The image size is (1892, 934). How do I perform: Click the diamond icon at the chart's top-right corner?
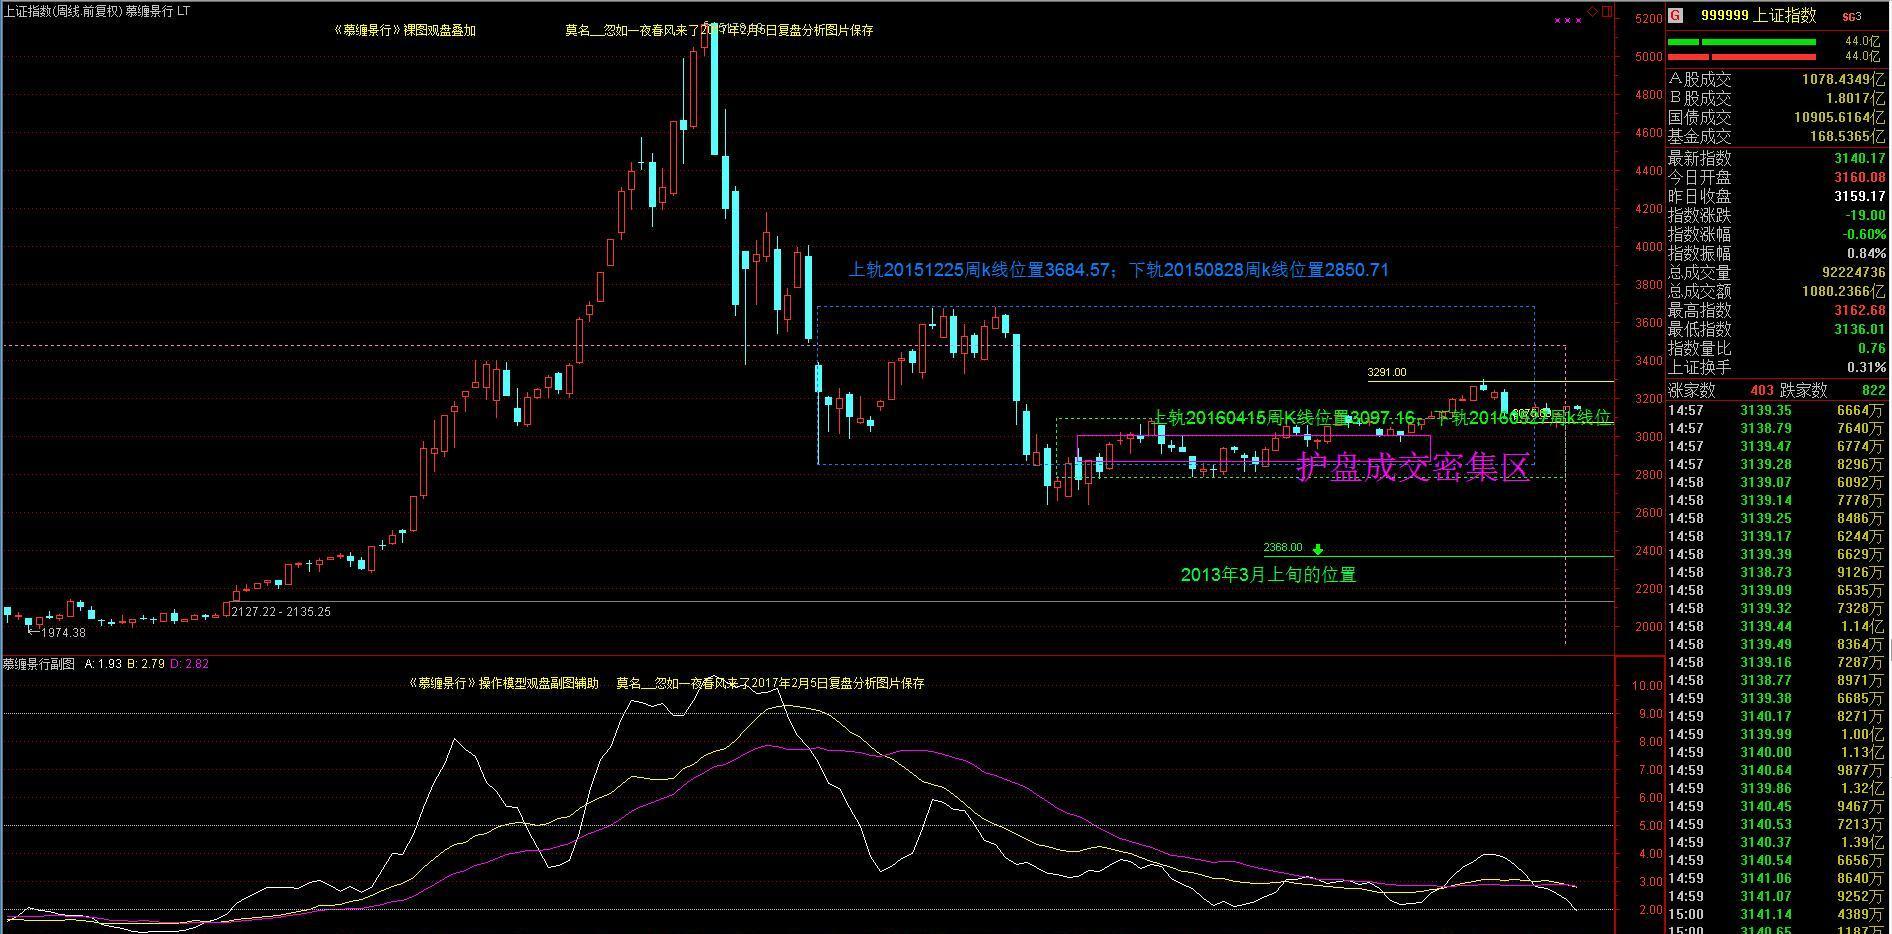click(x=1593, y=11)
